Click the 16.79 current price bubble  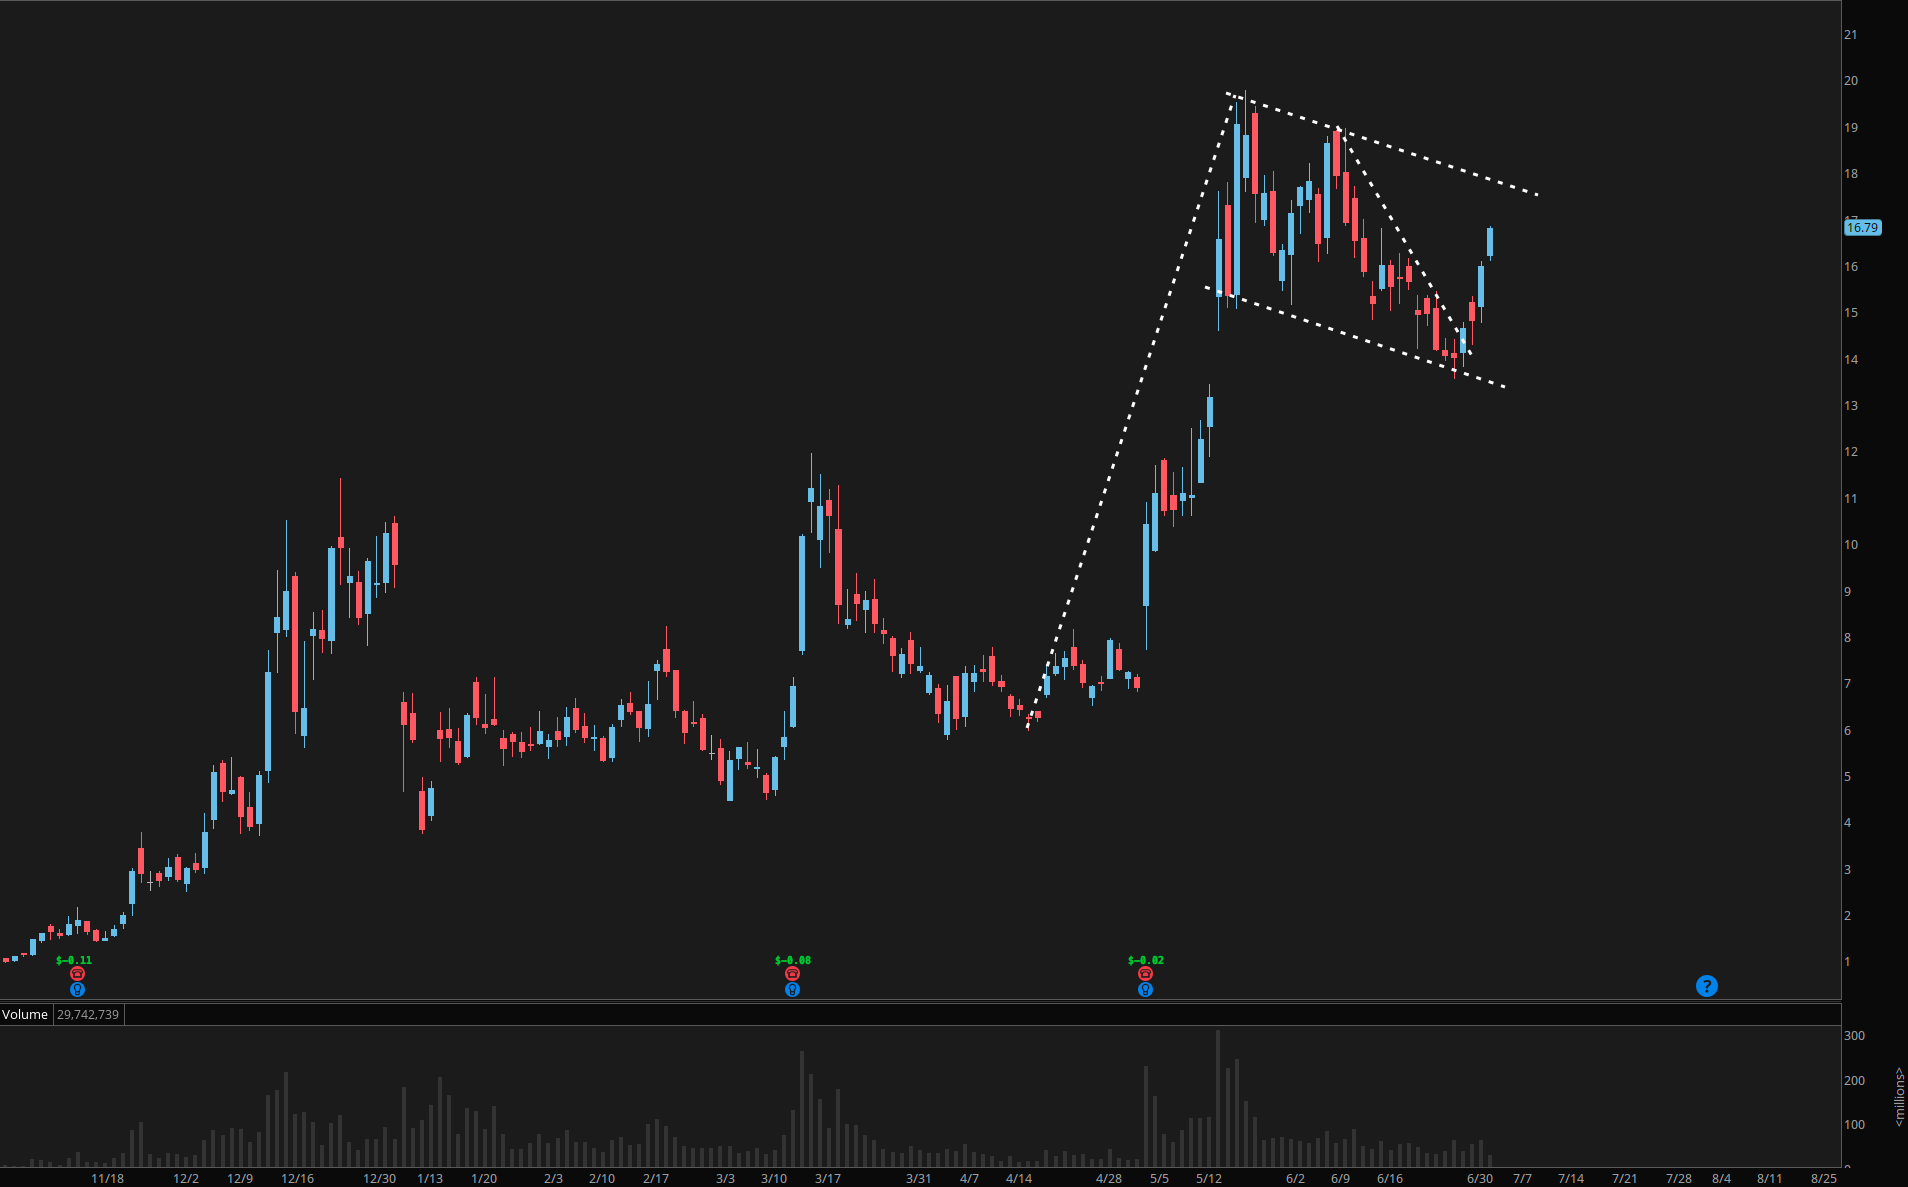pos(1862,228)
